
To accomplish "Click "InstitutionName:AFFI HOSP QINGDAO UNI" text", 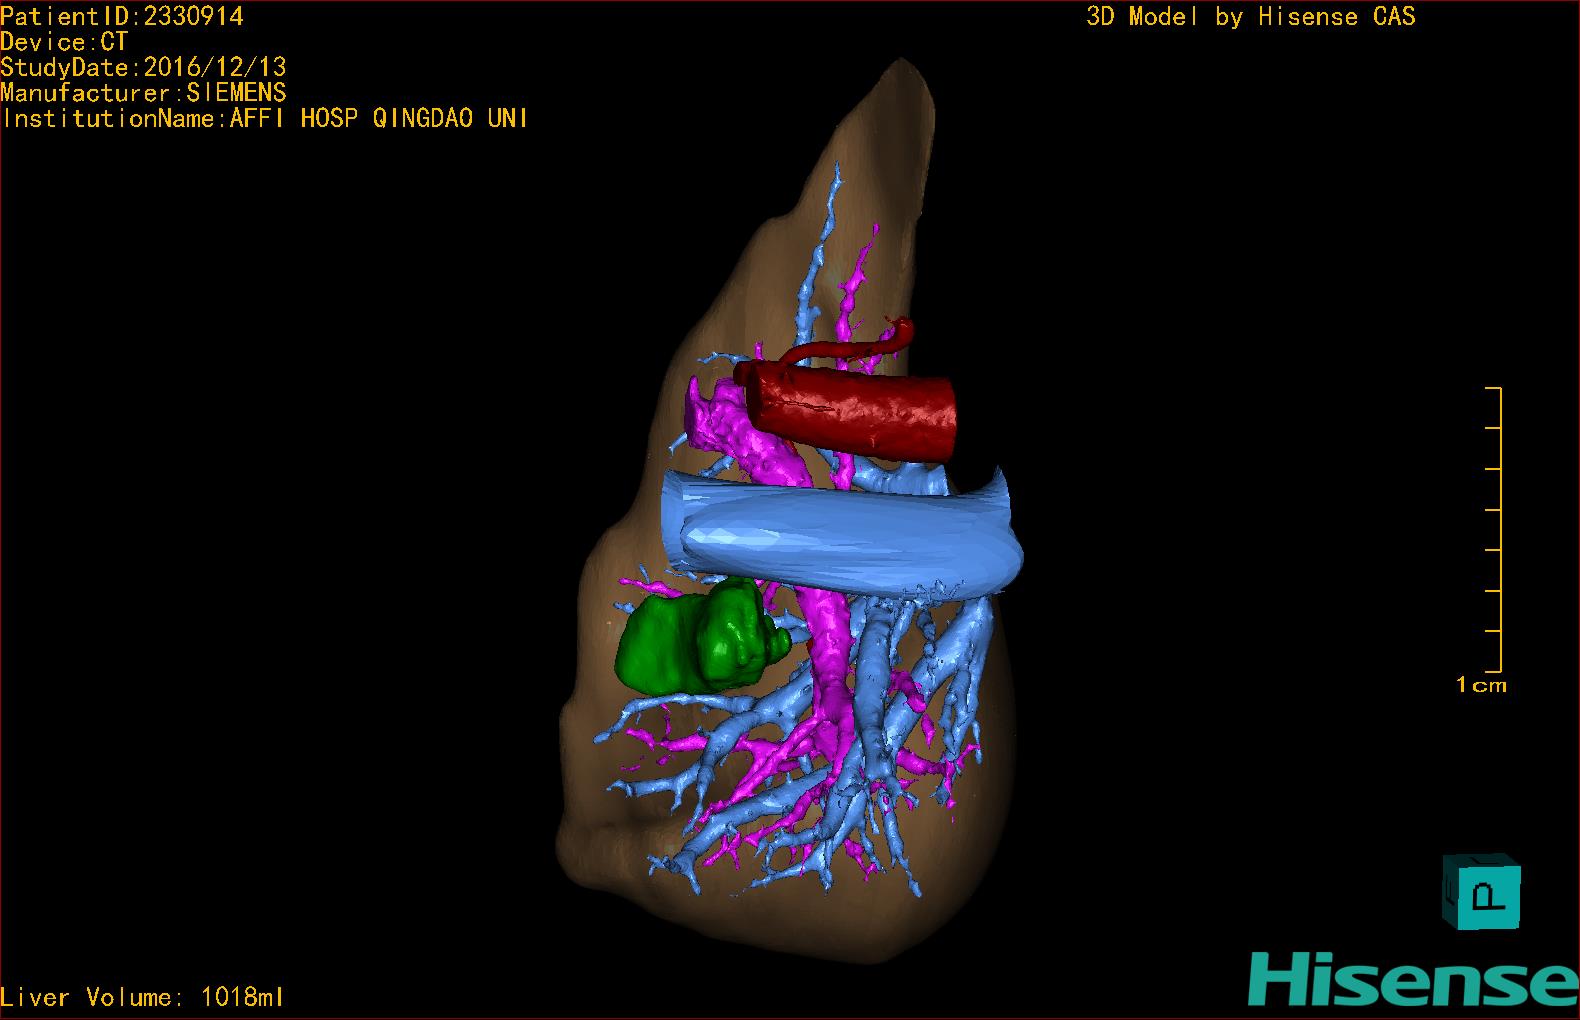I will pyautogui.click(x=265, y=118).
